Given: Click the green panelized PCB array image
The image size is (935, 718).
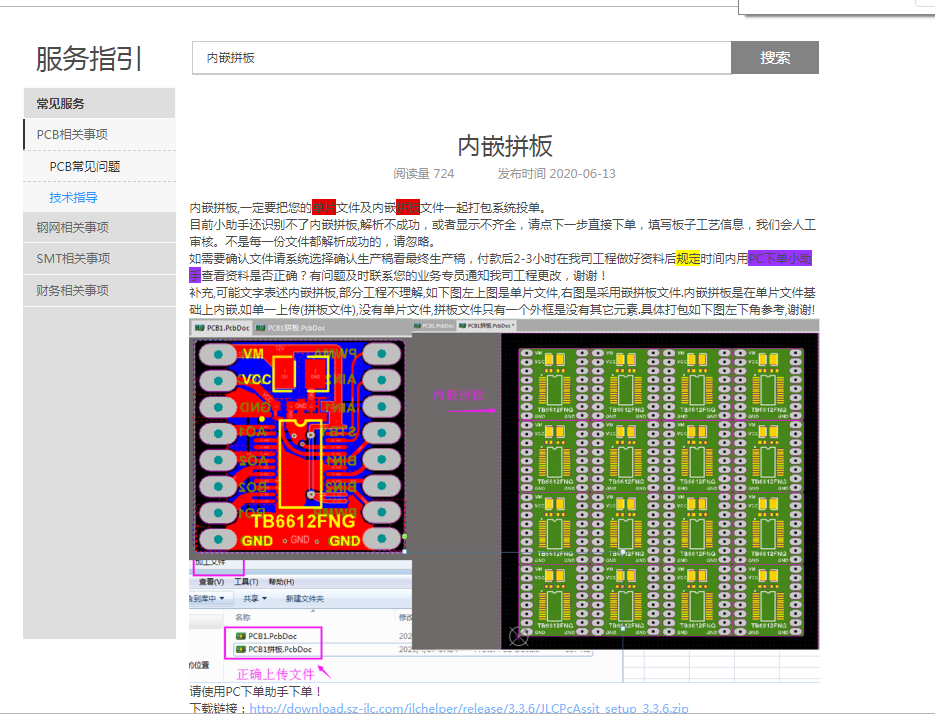Looking at the screenshot, I should click(660, 493).
